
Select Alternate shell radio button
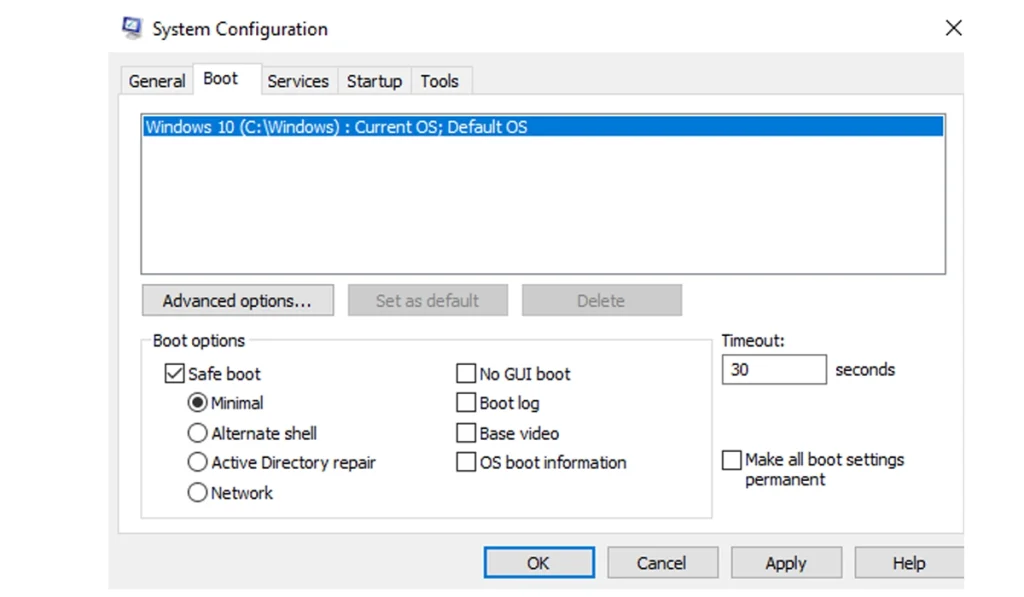pos(198,433)
